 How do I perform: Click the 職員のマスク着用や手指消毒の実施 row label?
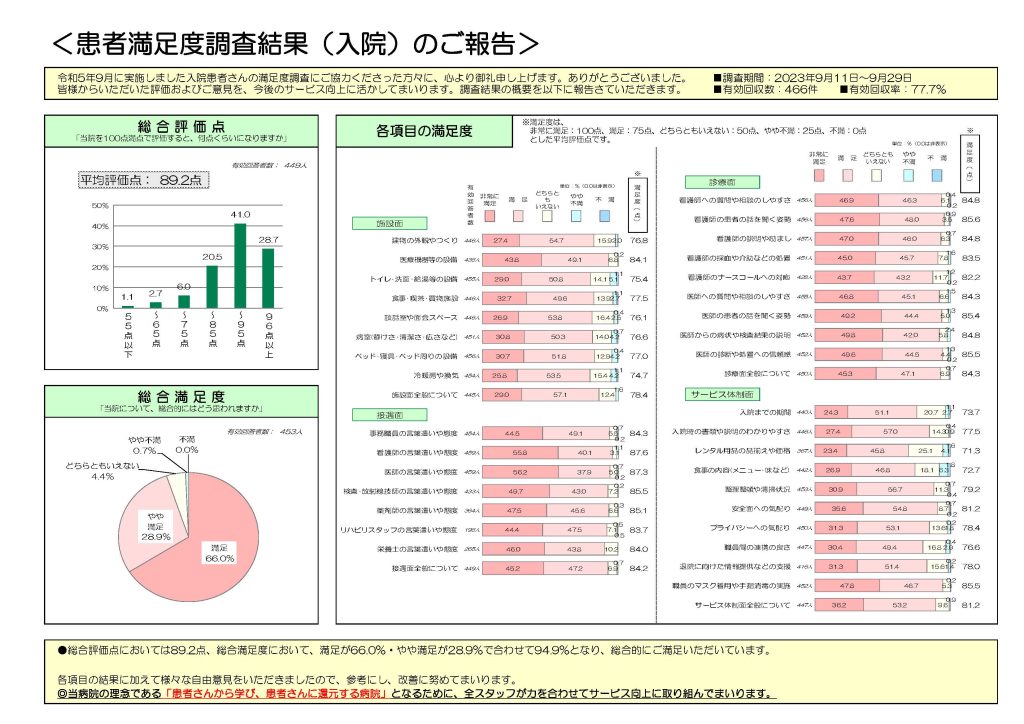coord(731,586)
